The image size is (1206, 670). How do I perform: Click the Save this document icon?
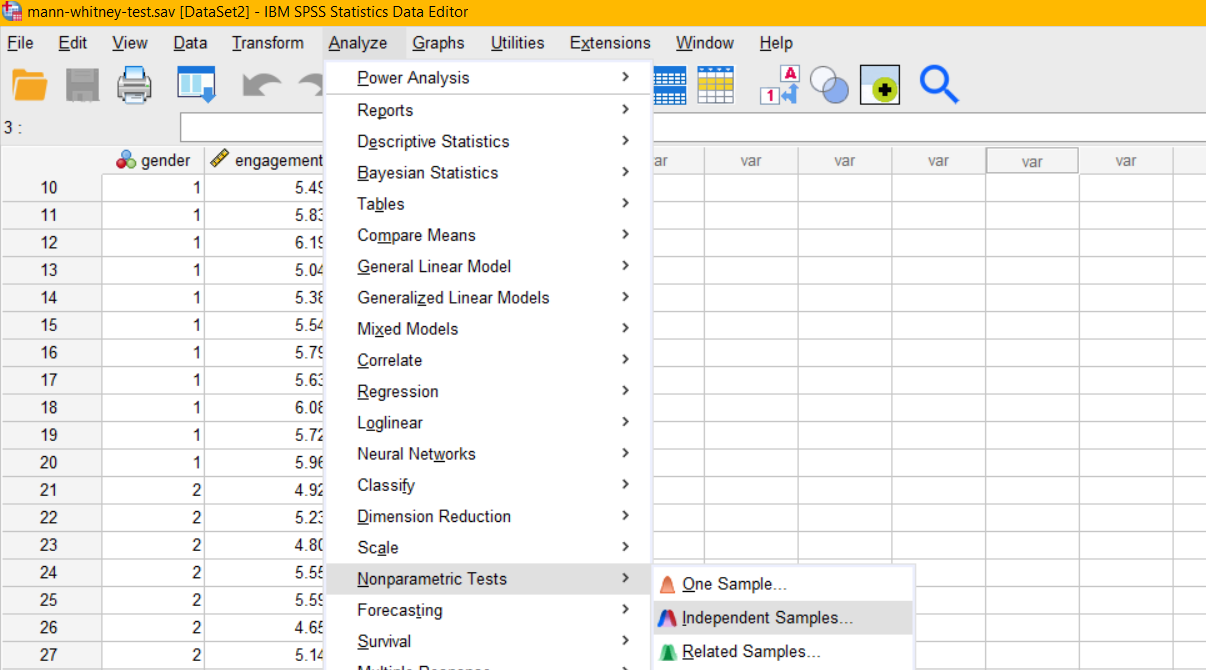click(83, 86)
